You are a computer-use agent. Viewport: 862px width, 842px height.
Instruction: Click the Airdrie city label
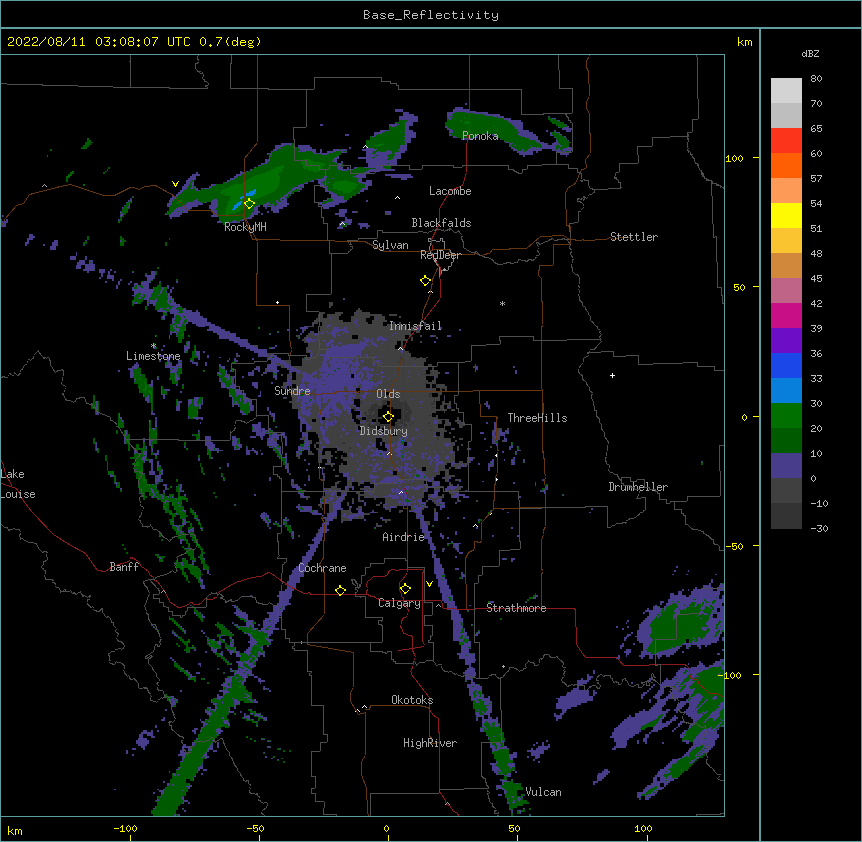coord(403,537)
